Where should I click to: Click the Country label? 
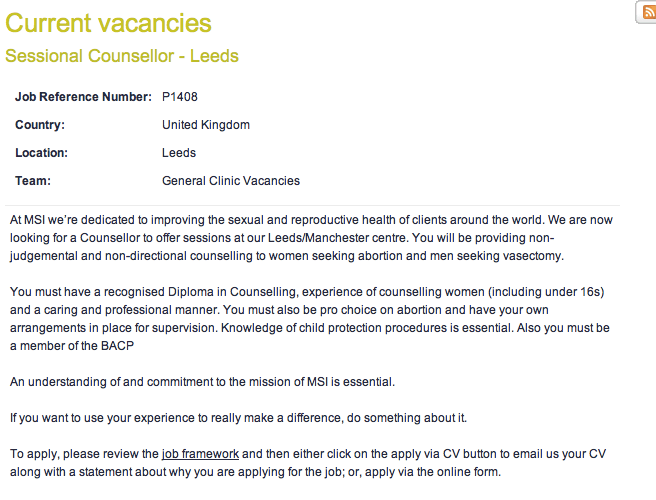[x=40, y=125]
